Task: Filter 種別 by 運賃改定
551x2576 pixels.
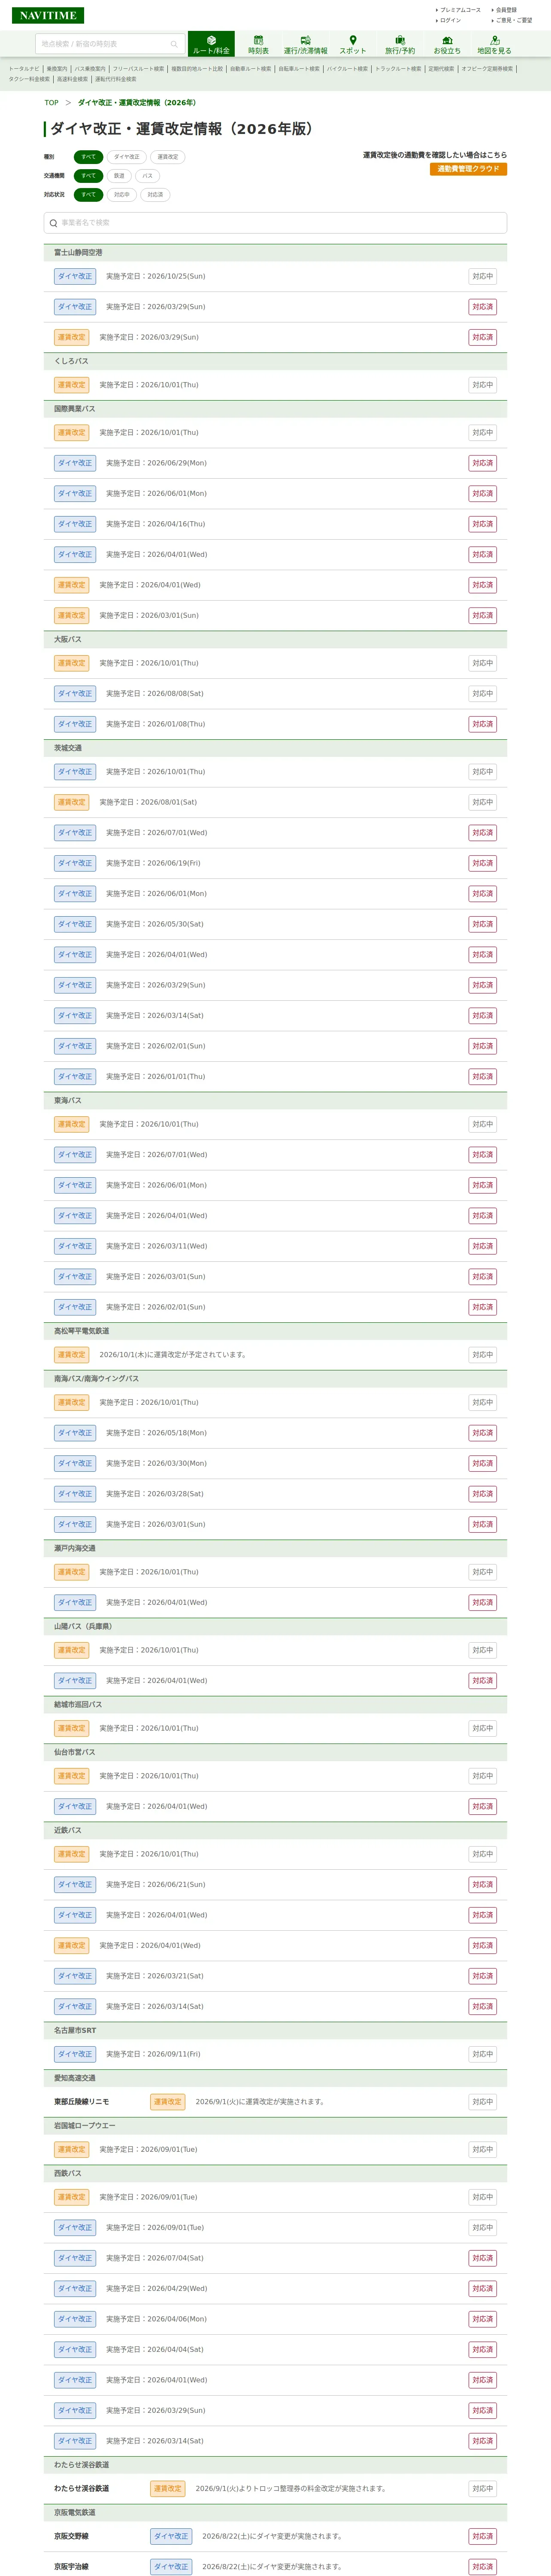Action: 168,157
